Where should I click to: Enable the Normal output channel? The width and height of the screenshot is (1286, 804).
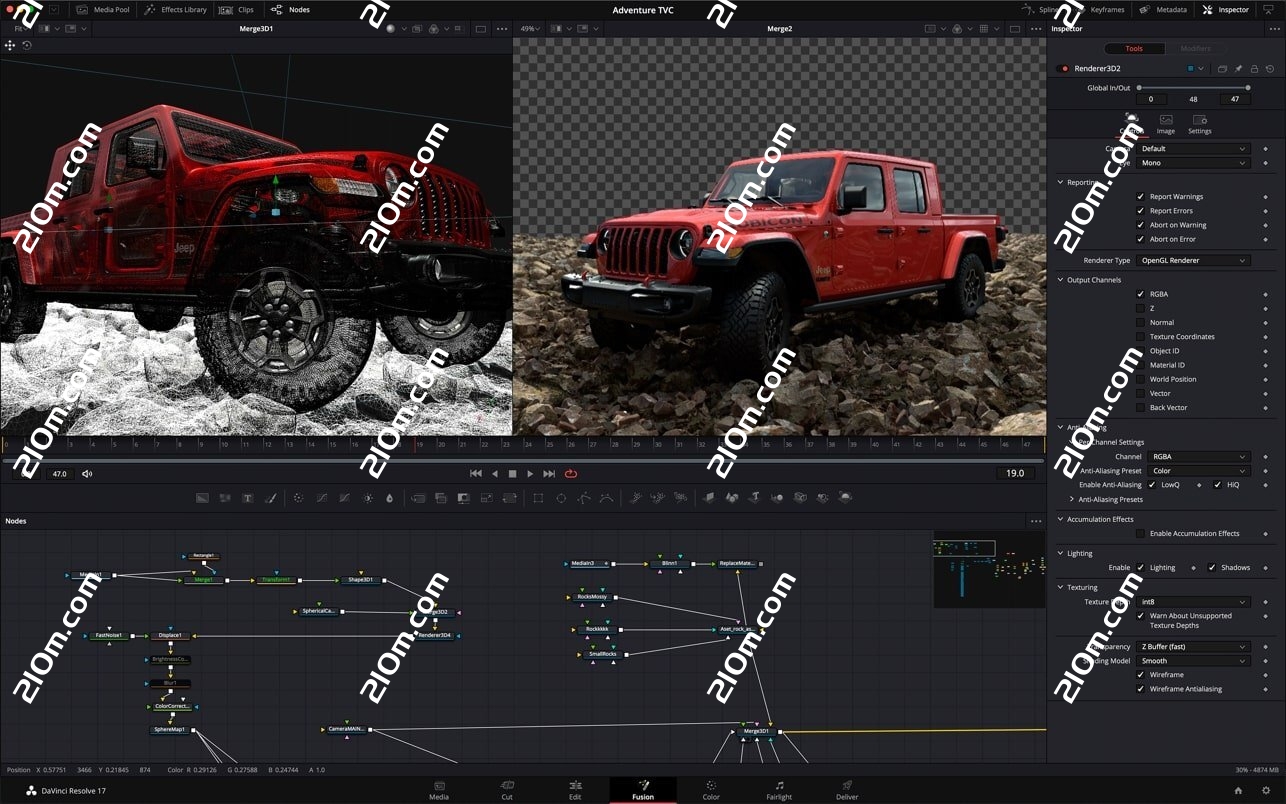1140,322
